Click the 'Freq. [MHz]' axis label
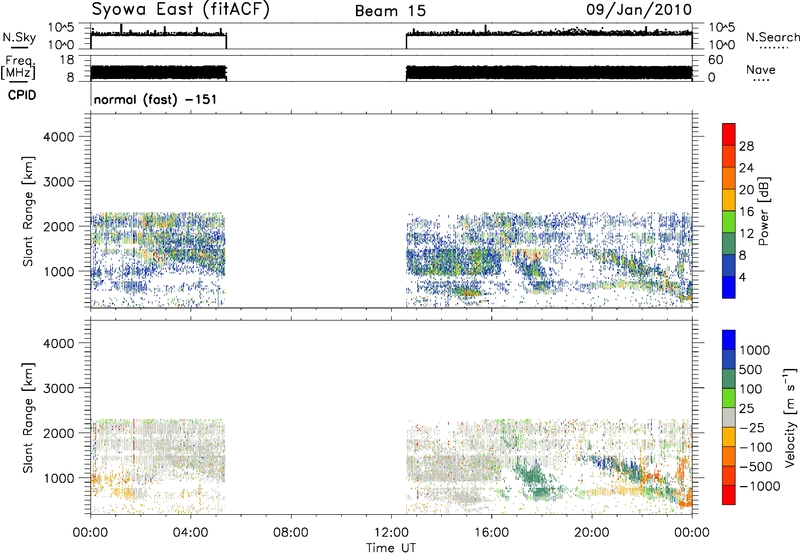 point(18,67)
